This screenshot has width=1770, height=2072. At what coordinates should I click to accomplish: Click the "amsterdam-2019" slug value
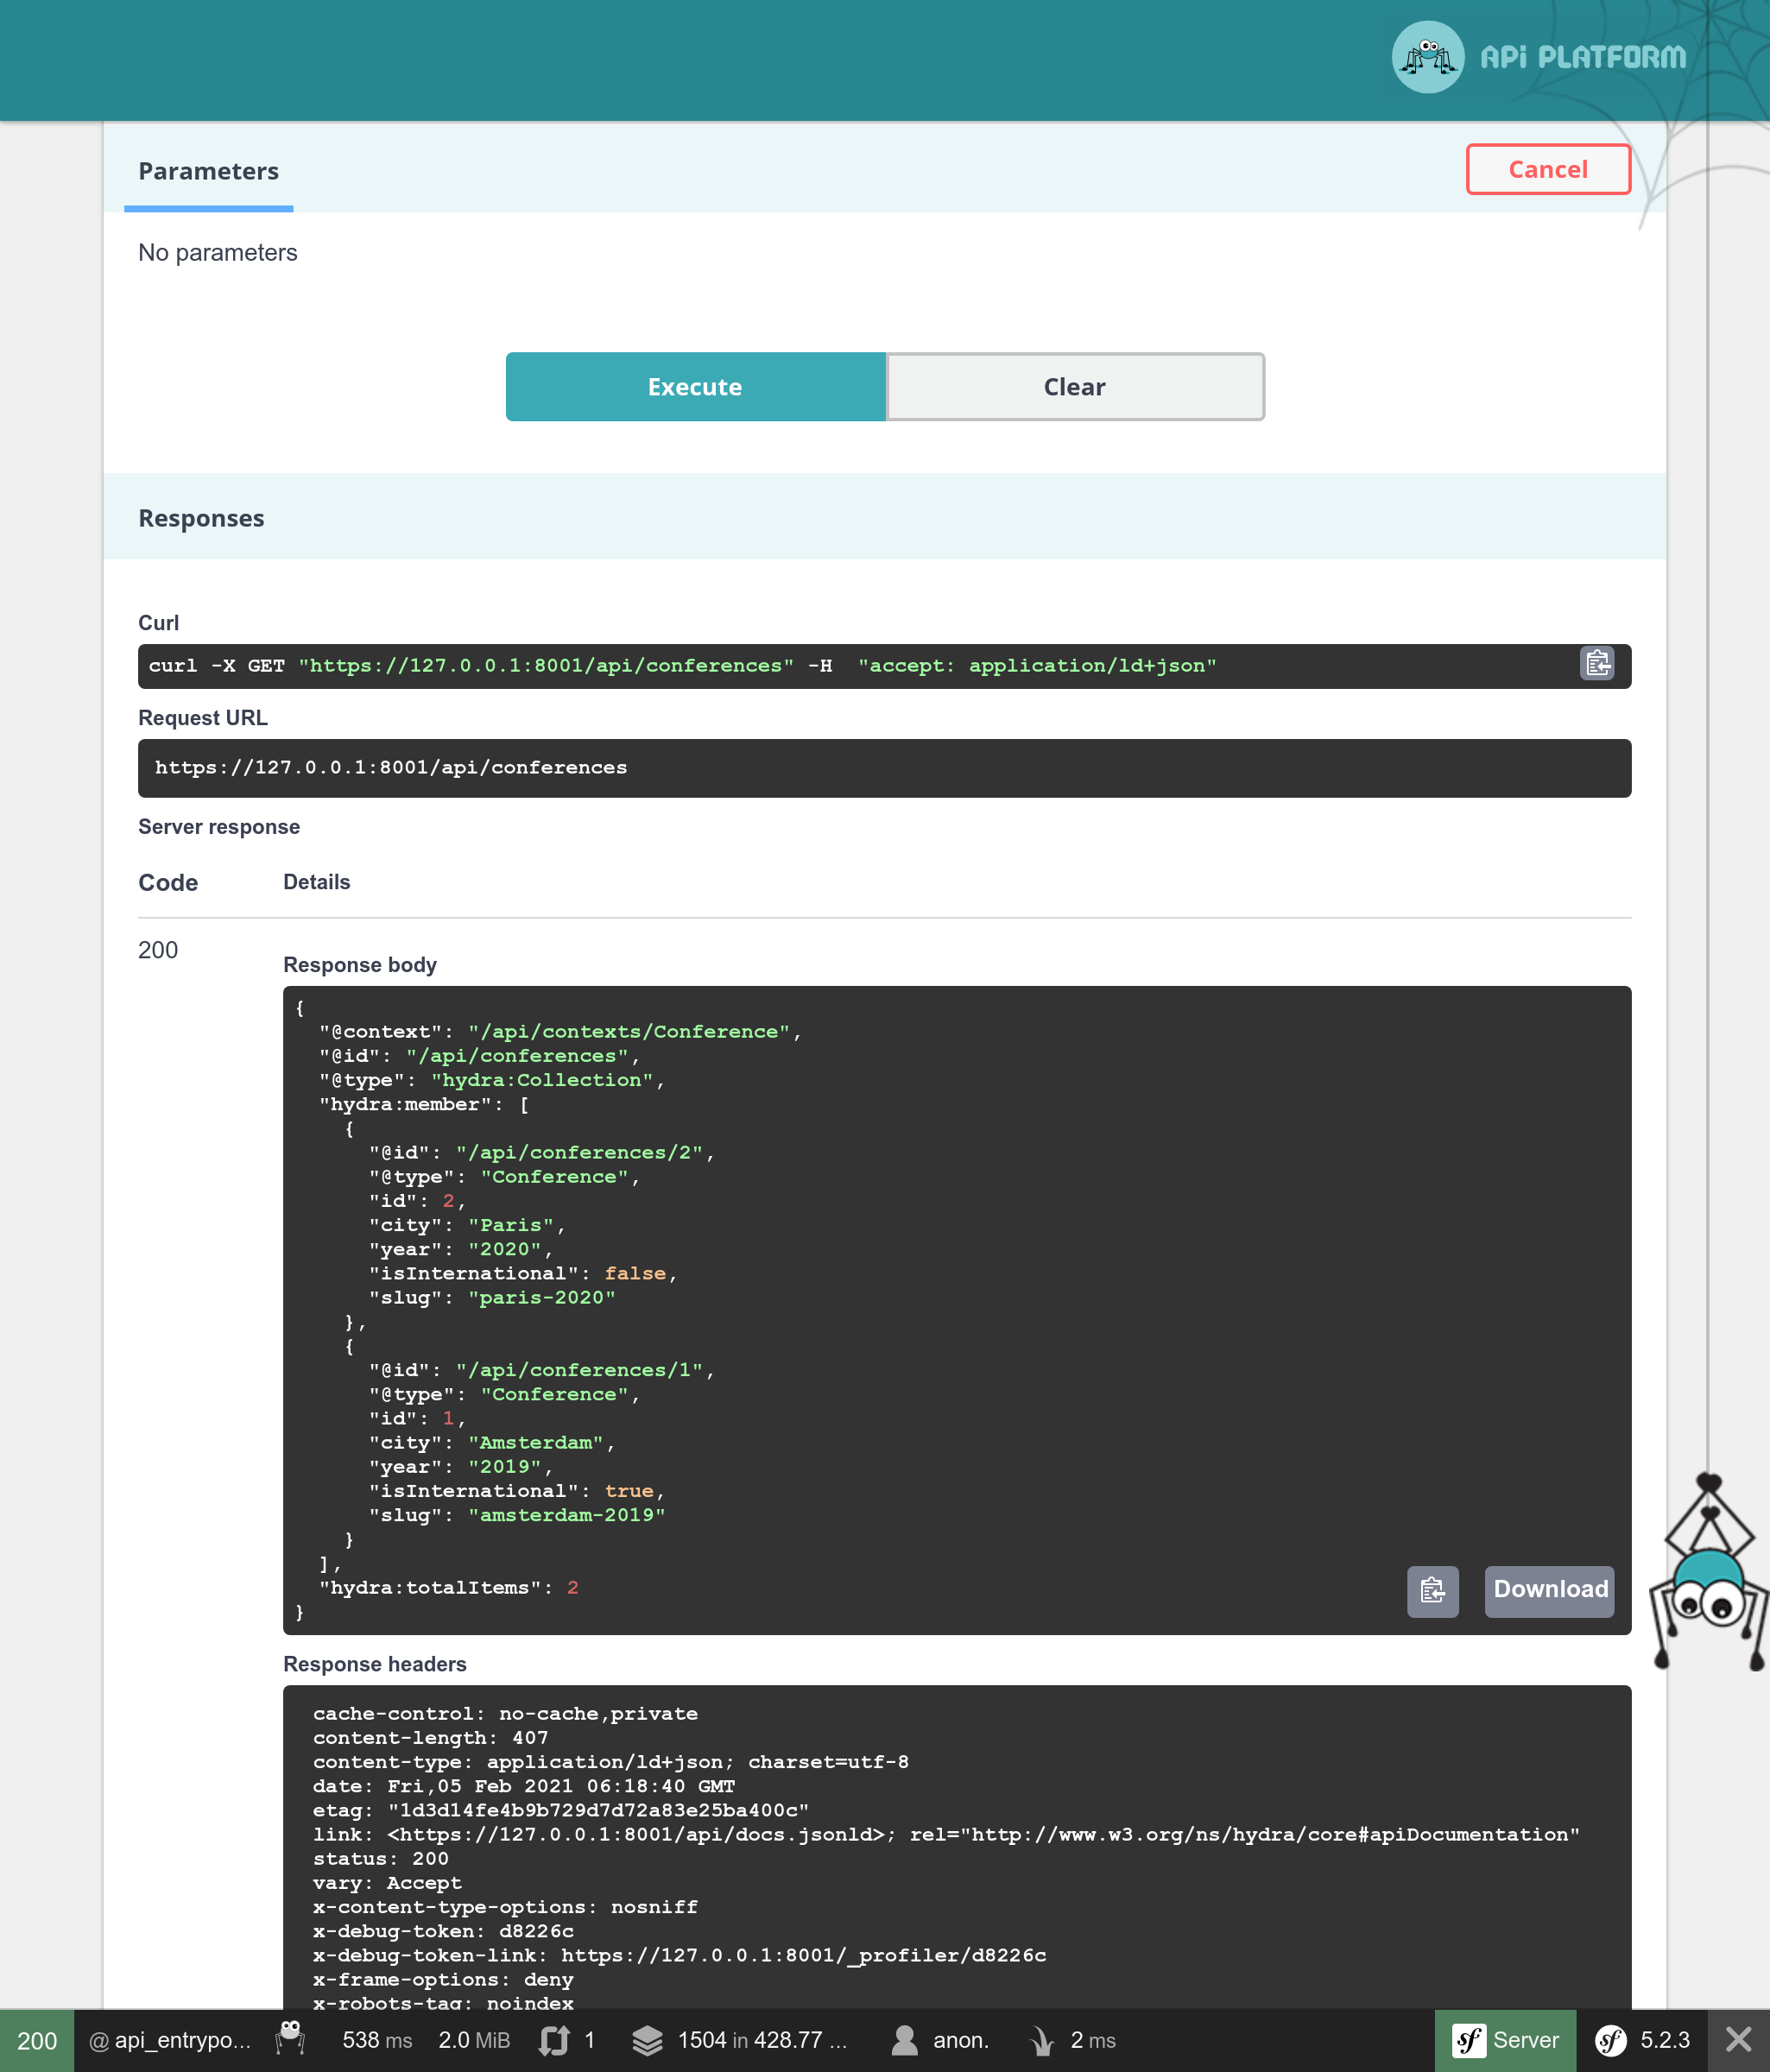pos(567,1515)
